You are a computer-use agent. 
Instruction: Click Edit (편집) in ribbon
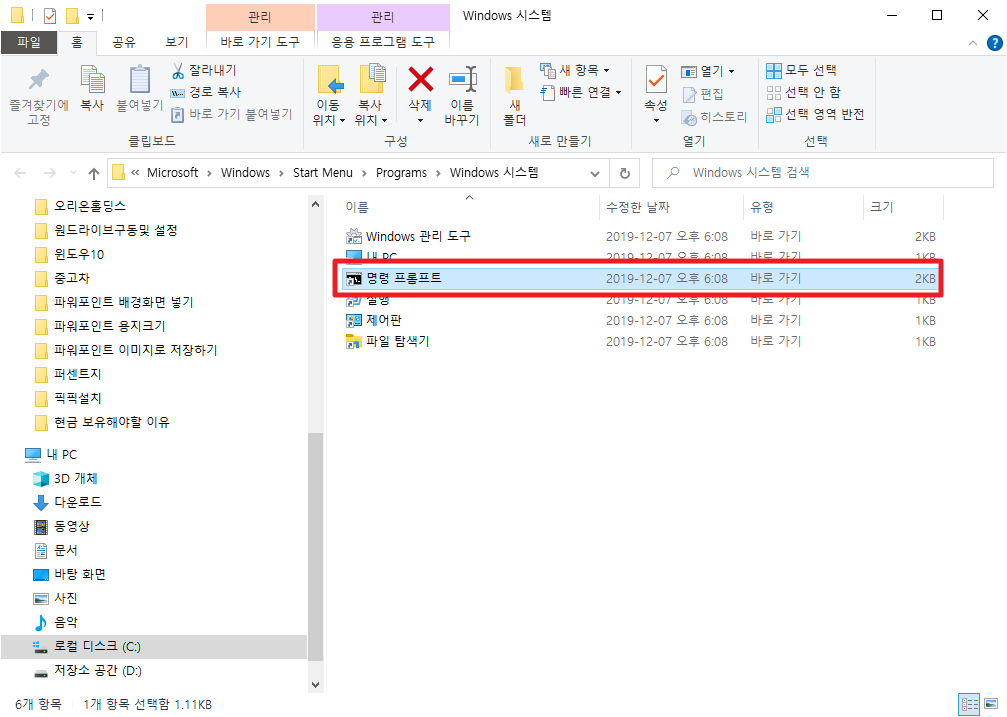703,94
